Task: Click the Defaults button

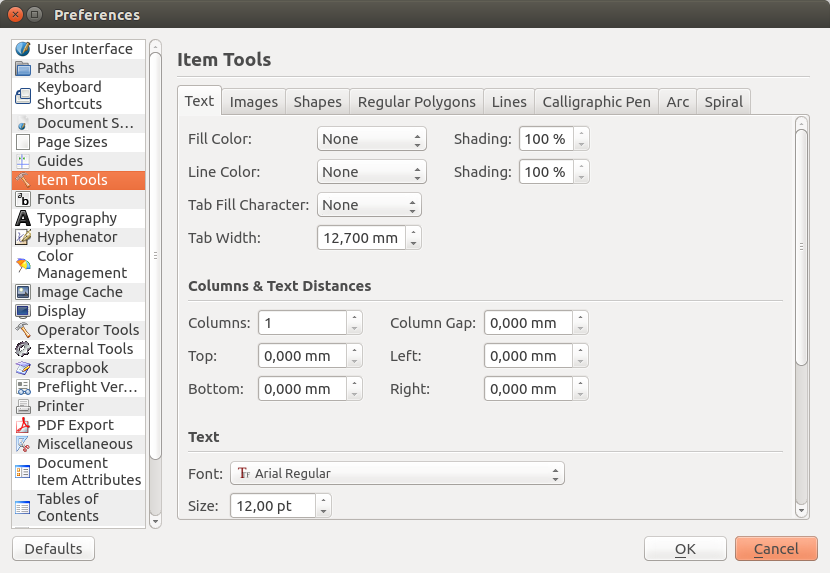Action: pos(53,549)
